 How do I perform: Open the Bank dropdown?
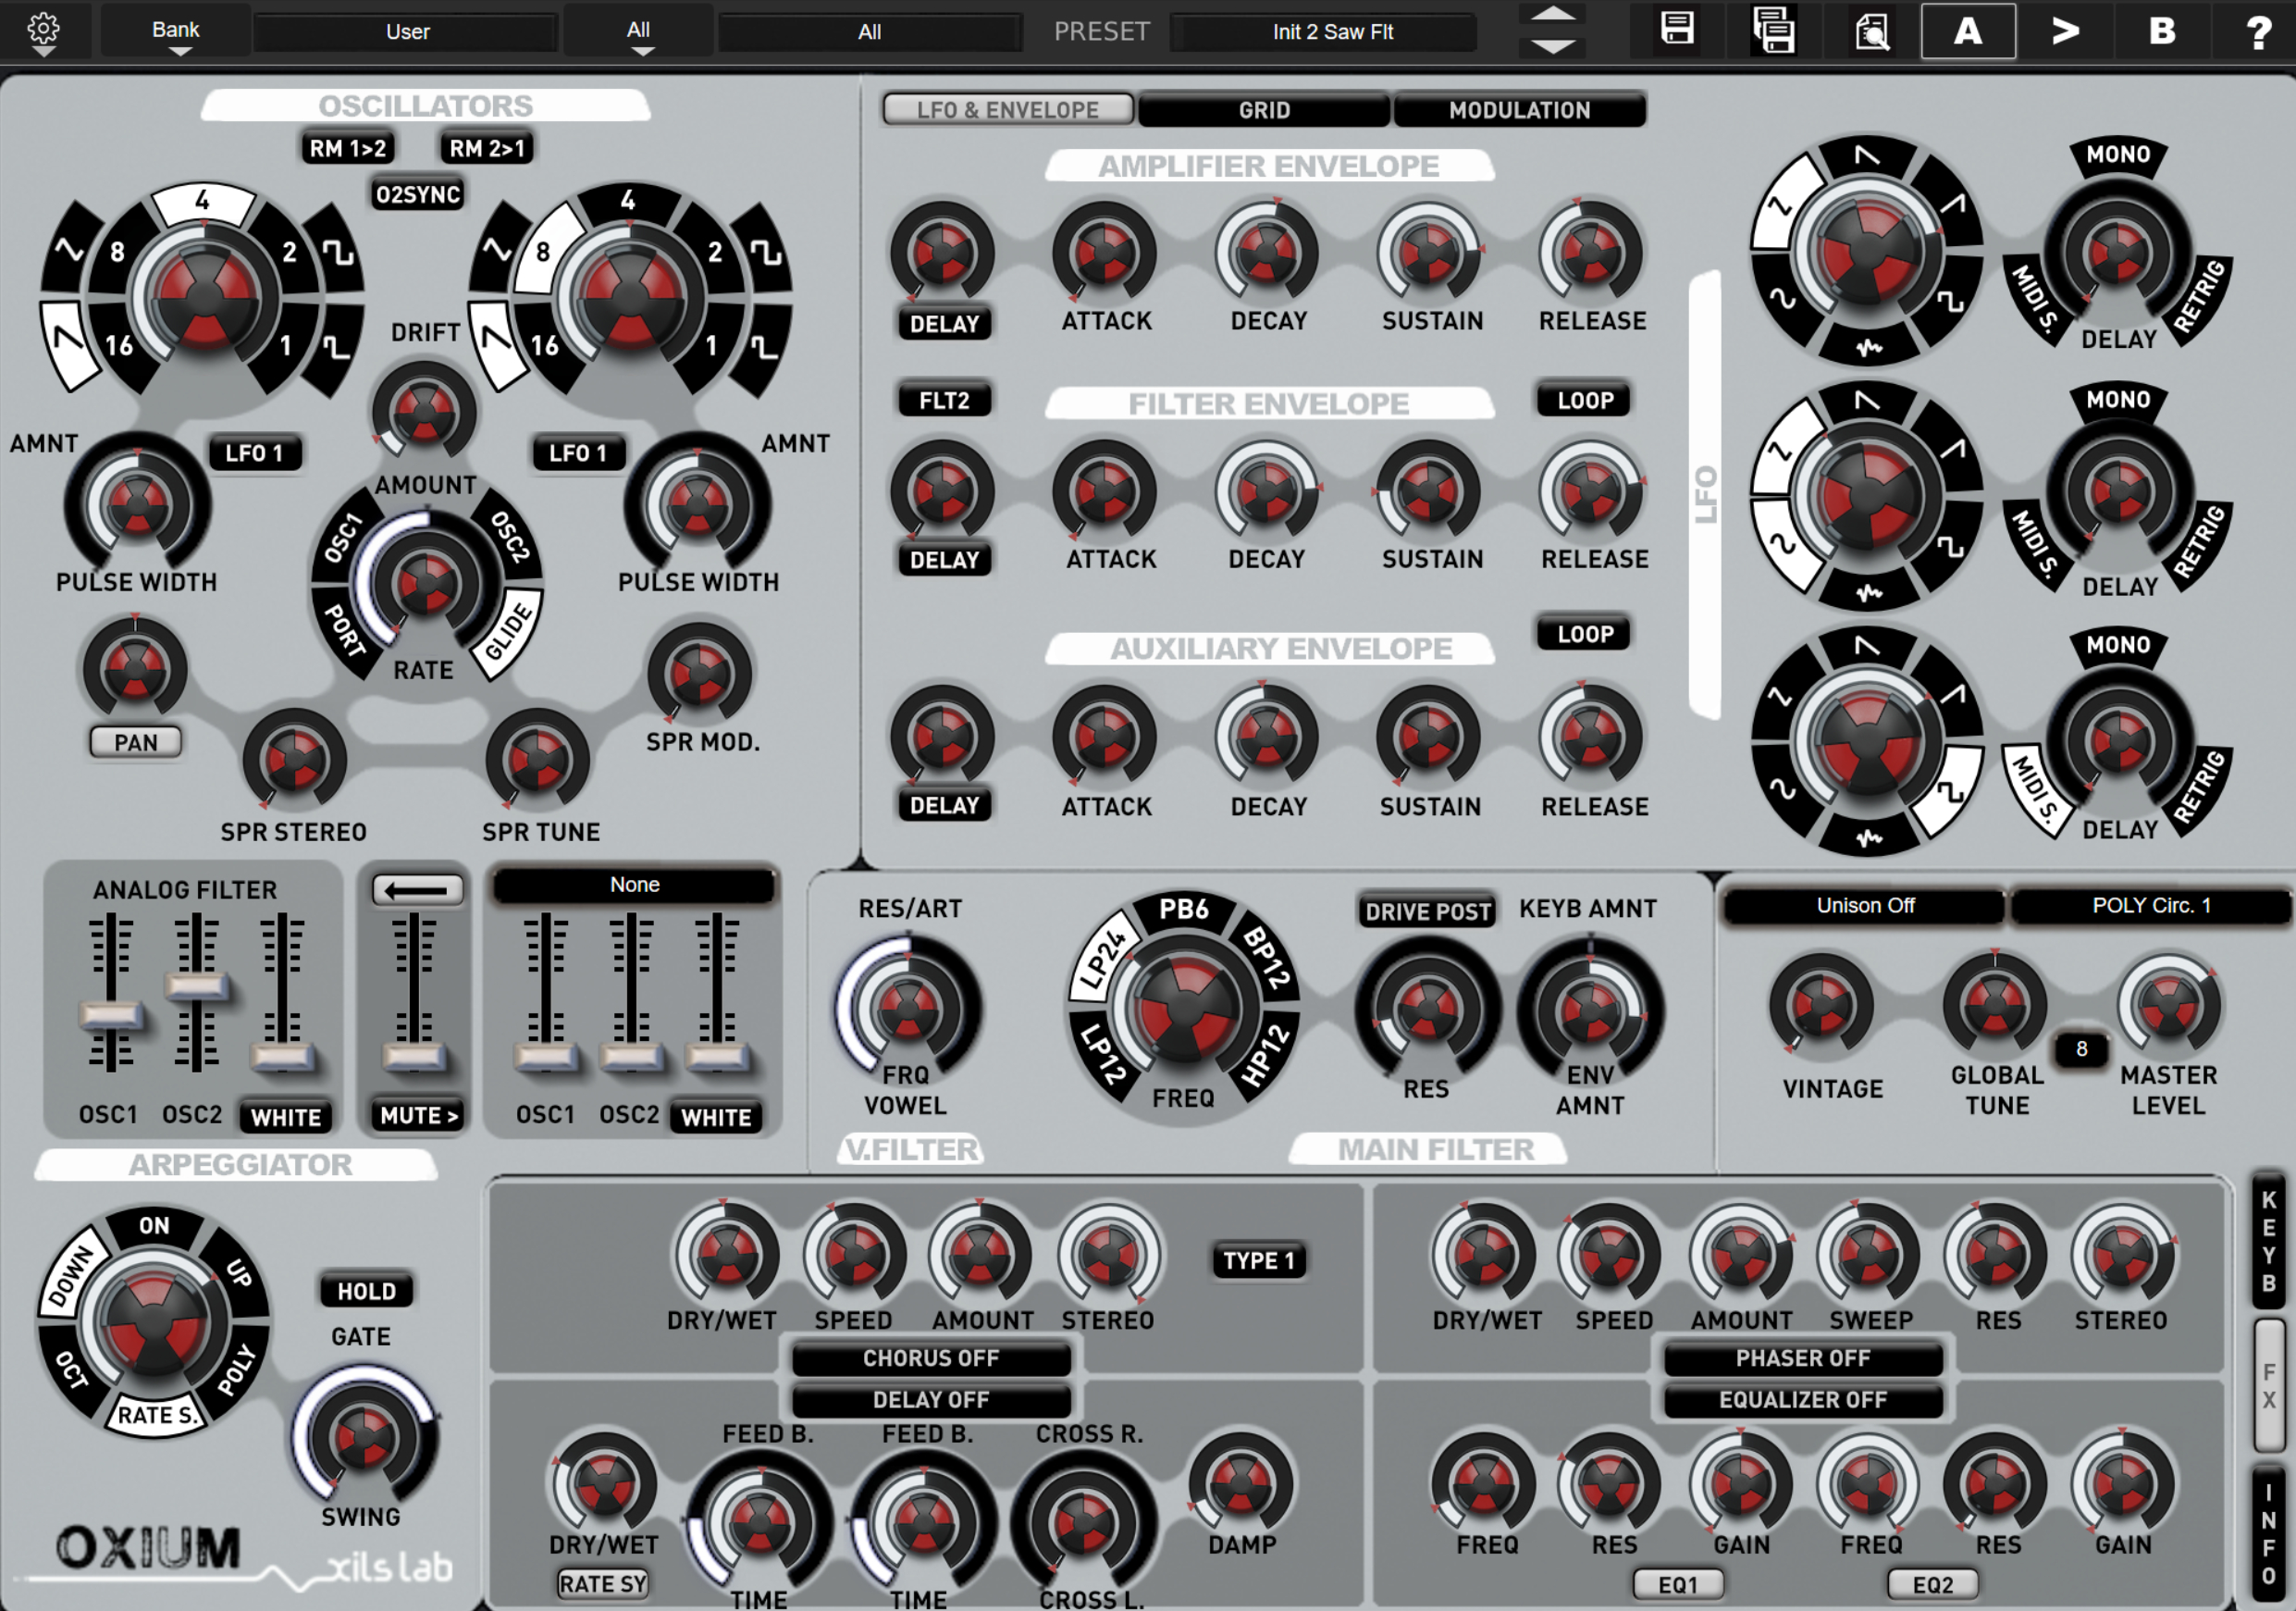tap(176, 31)
